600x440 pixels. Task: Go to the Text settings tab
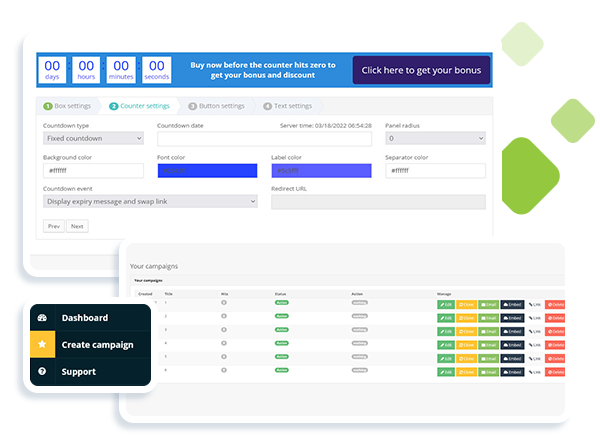coord(288,106)
